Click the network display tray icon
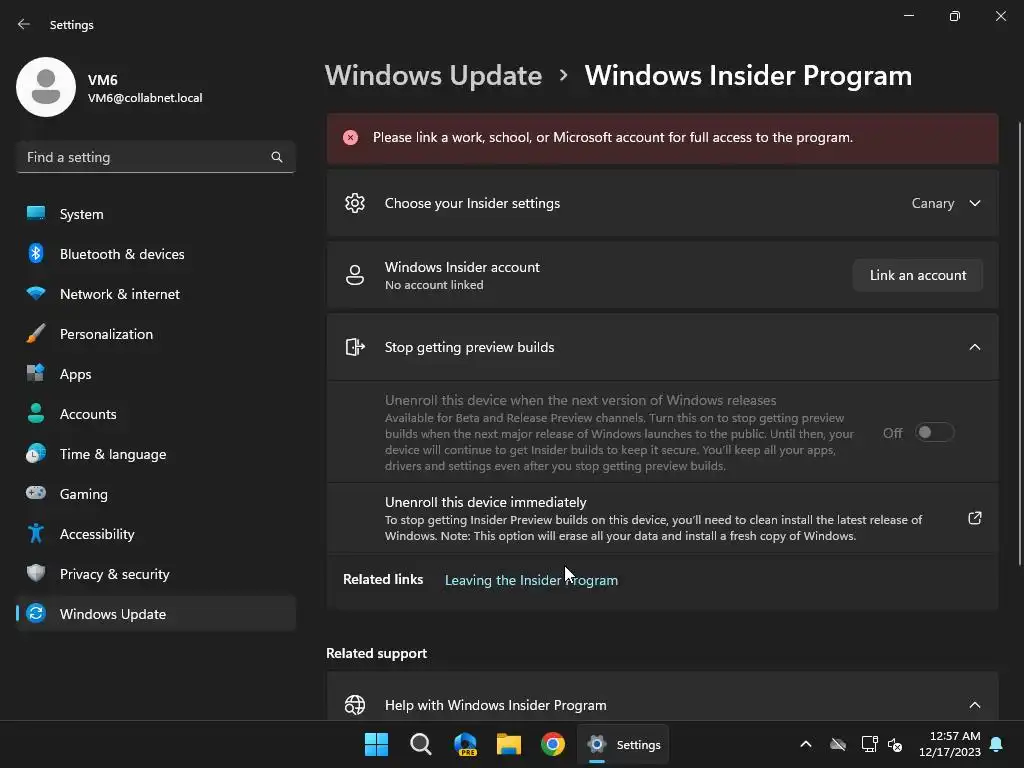This screenshot has height=768, width=1024. [869, 744]
